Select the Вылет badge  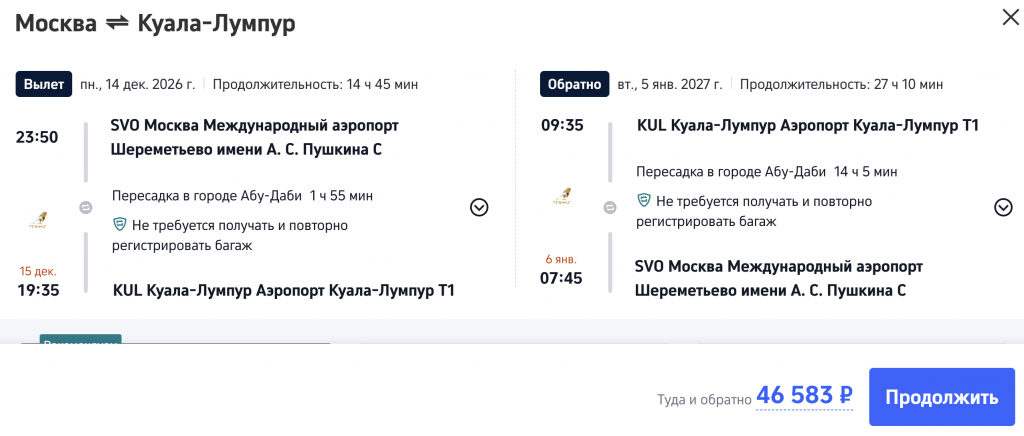[x=44, y=84]
